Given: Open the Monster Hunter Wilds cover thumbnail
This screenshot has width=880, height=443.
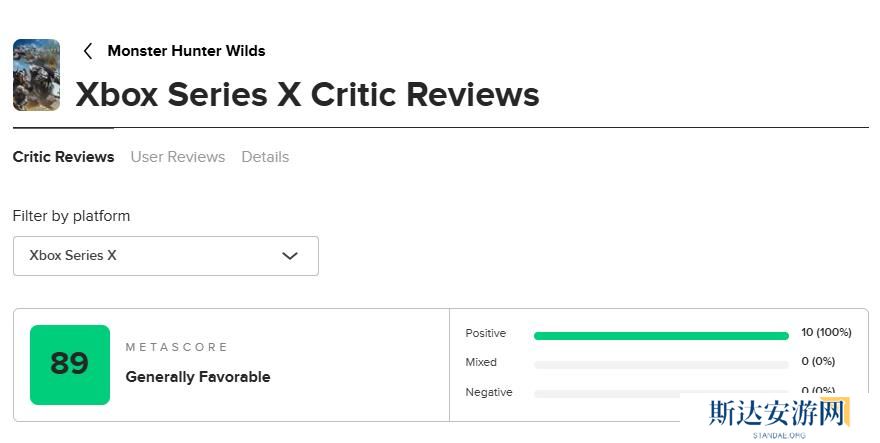Looking at the screenshot, I should point(36,75).
